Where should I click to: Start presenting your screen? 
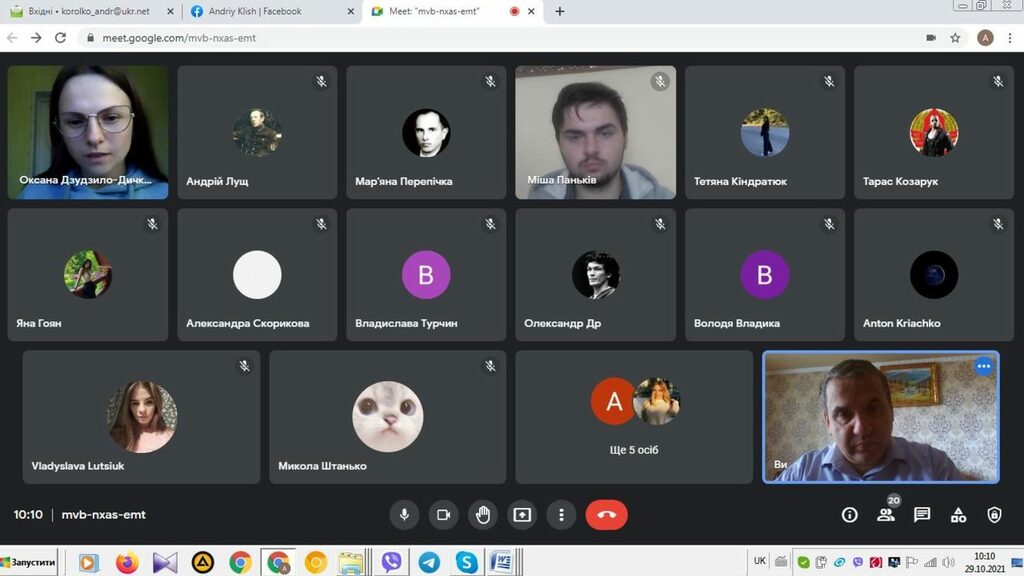[x=522, y=515]
